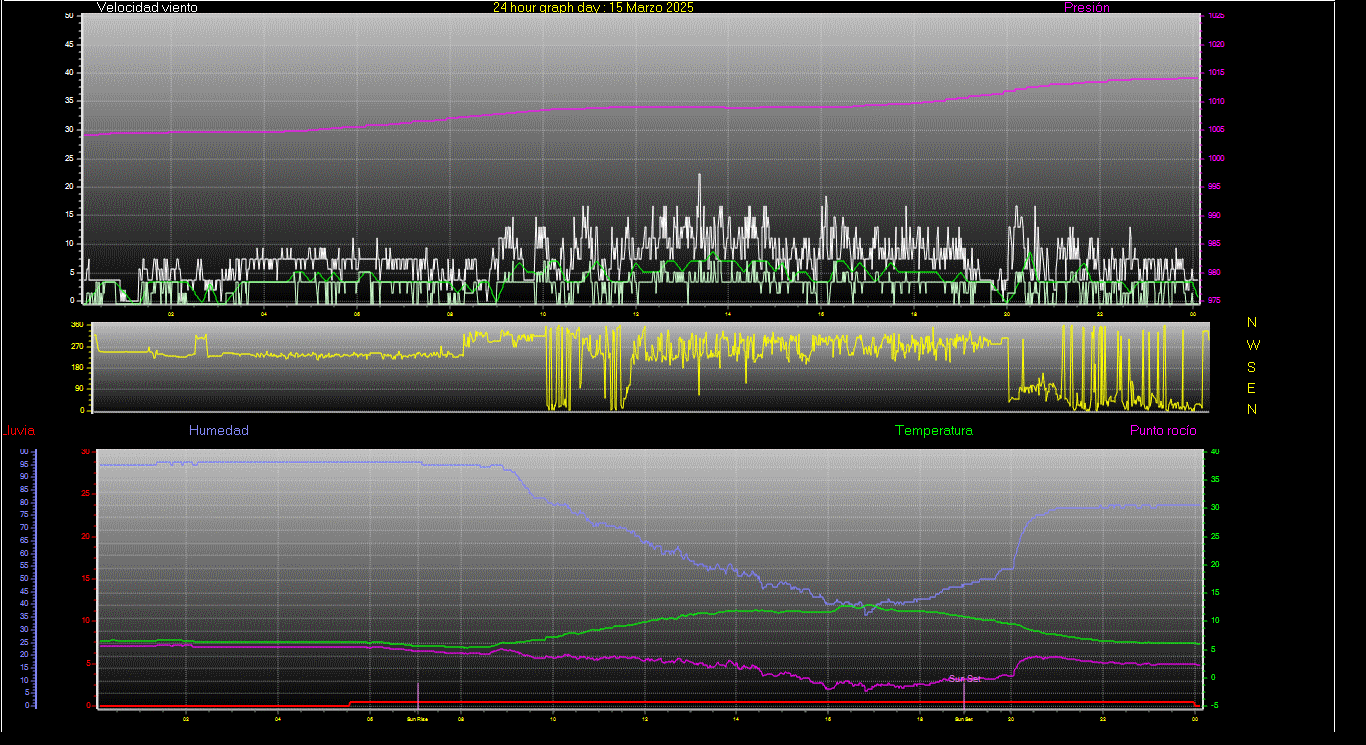Click the 'S' wind direction letter

click(1252, 366)
